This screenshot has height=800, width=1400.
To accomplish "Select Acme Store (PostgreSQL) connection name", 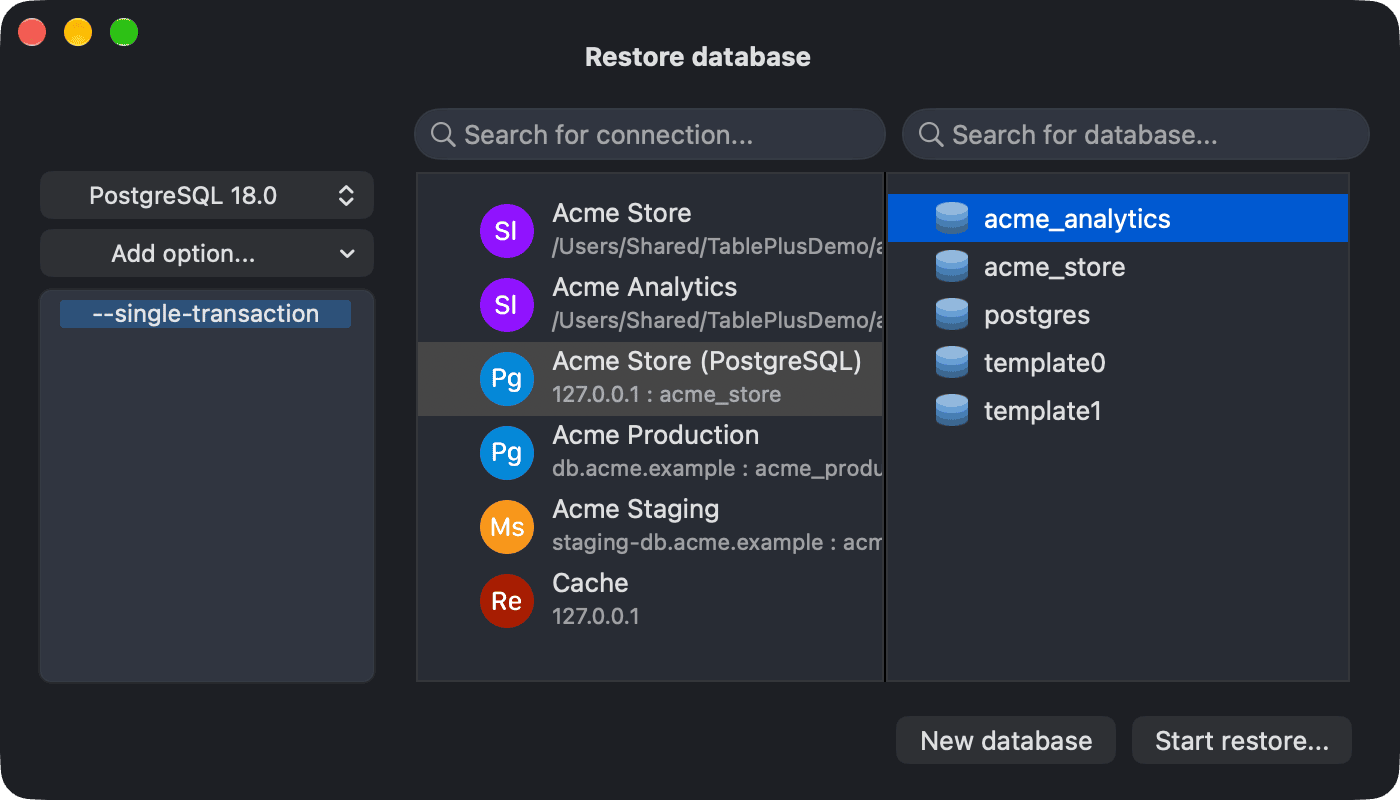I will point(707,361).
